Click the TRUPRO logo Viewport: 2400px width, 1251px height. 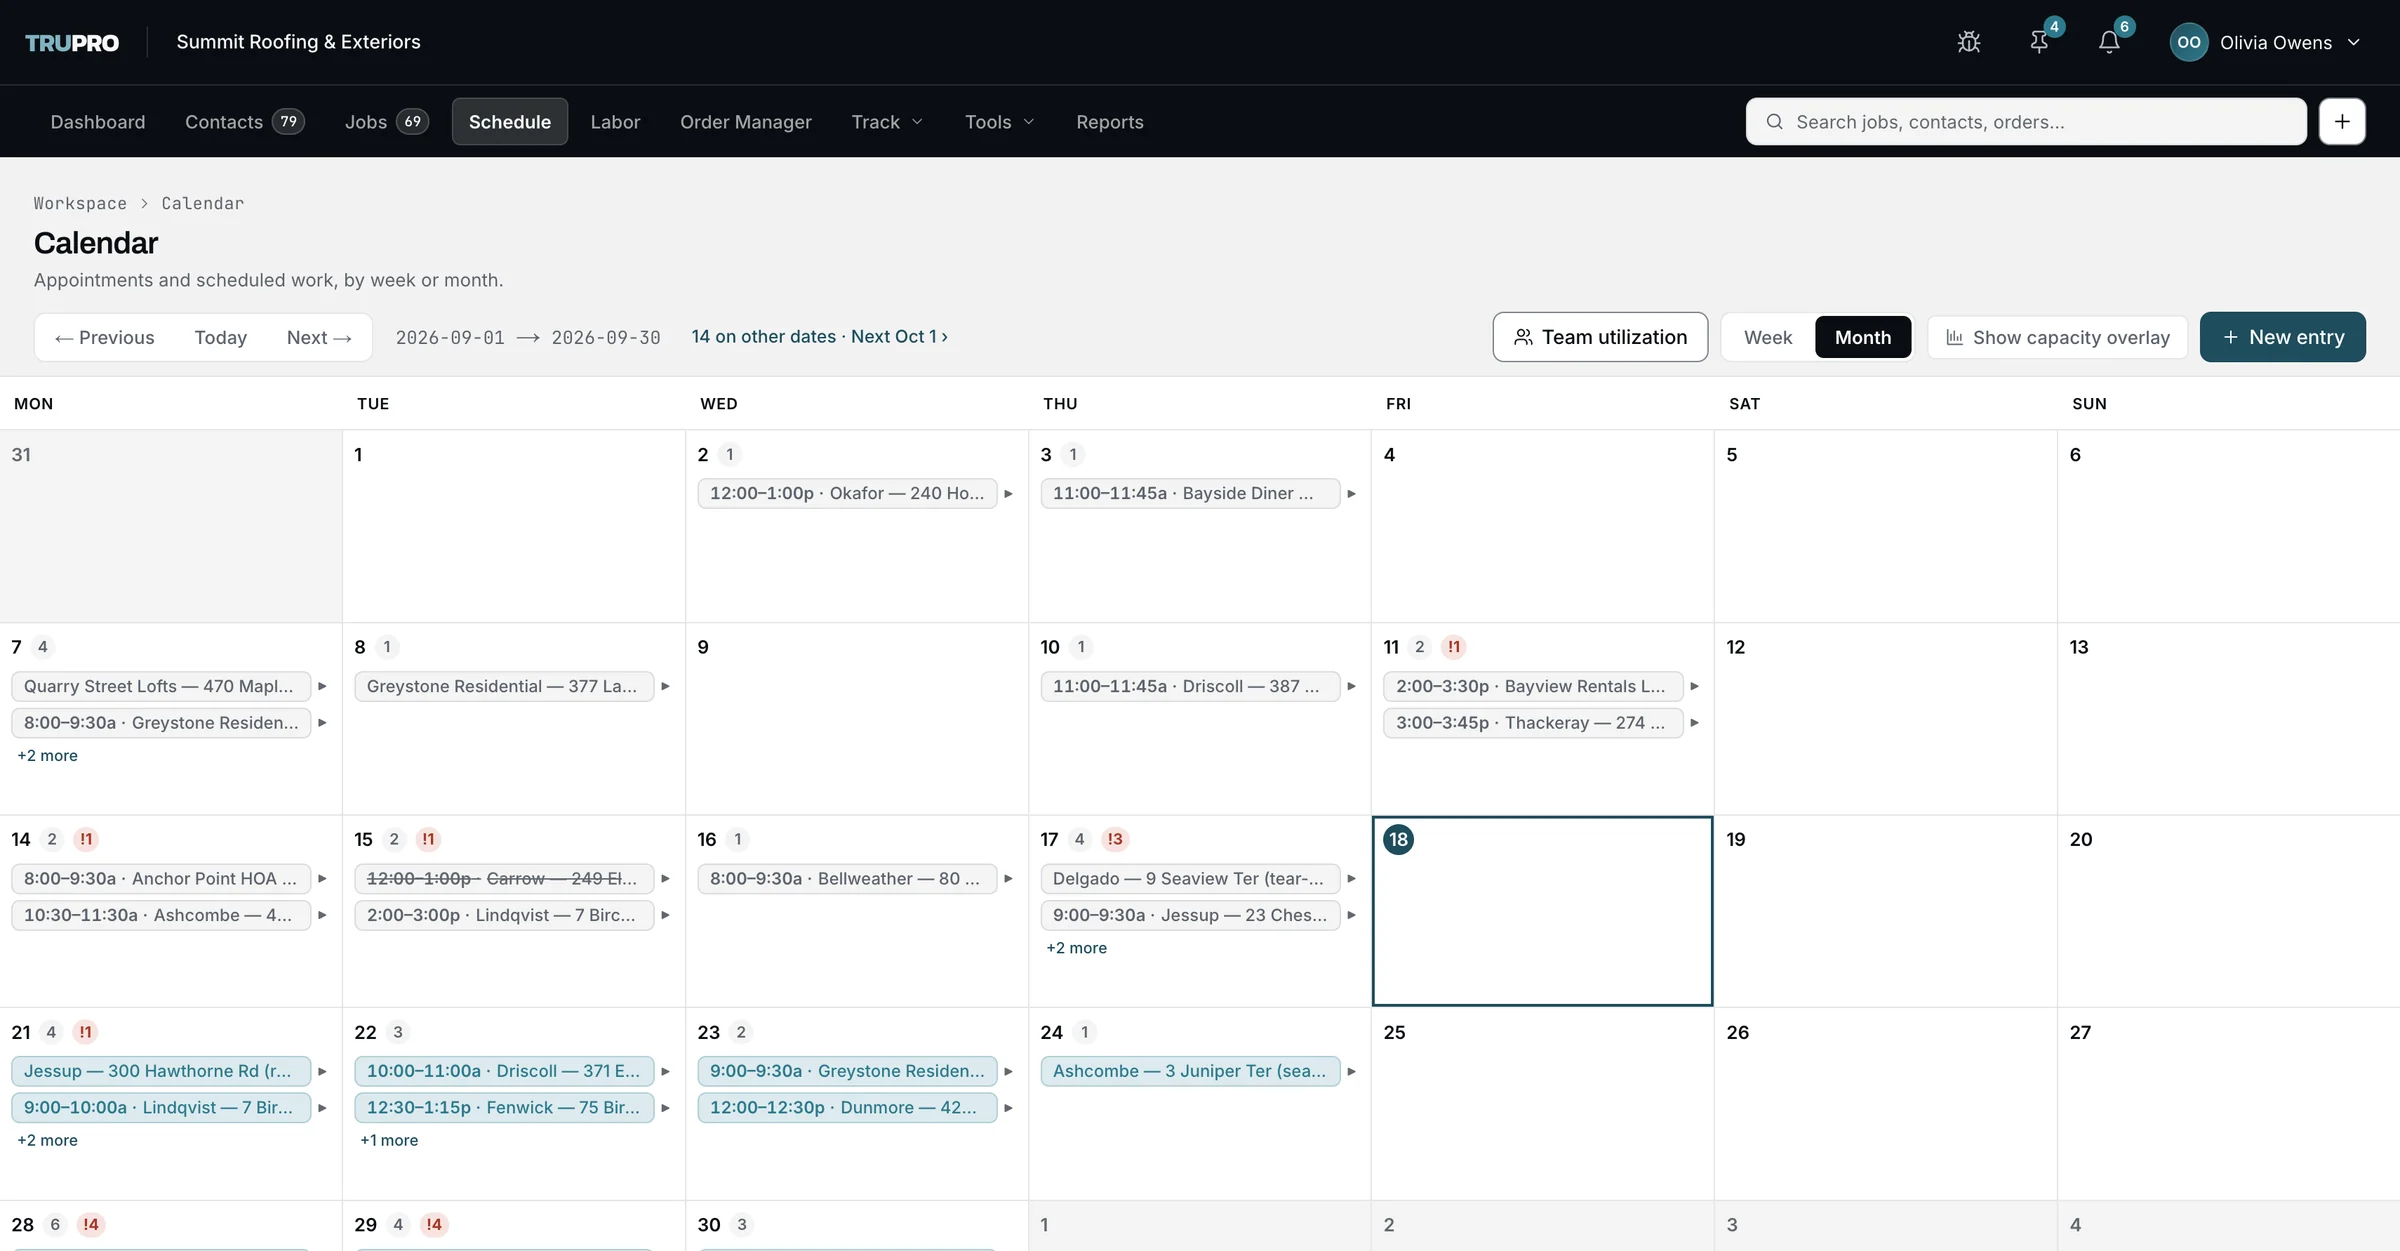coord(72,42)
